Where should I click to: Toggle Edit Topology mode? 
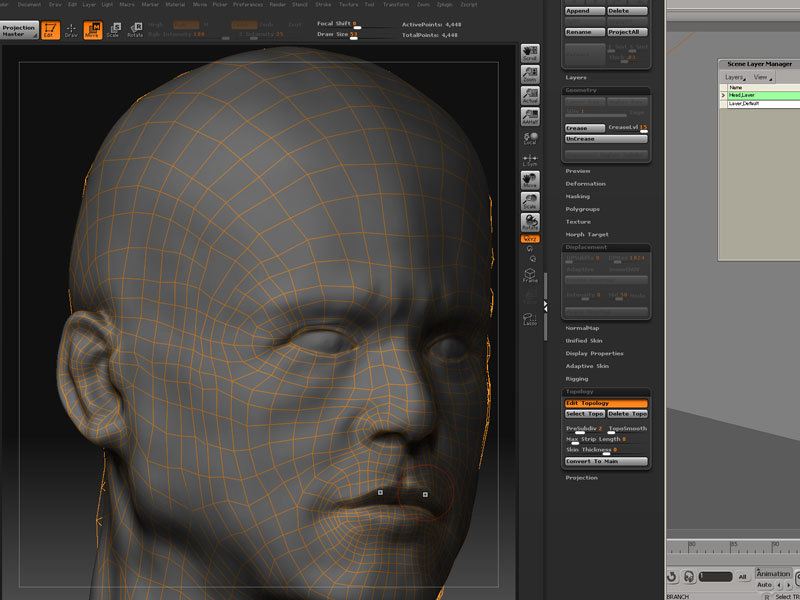606,403
